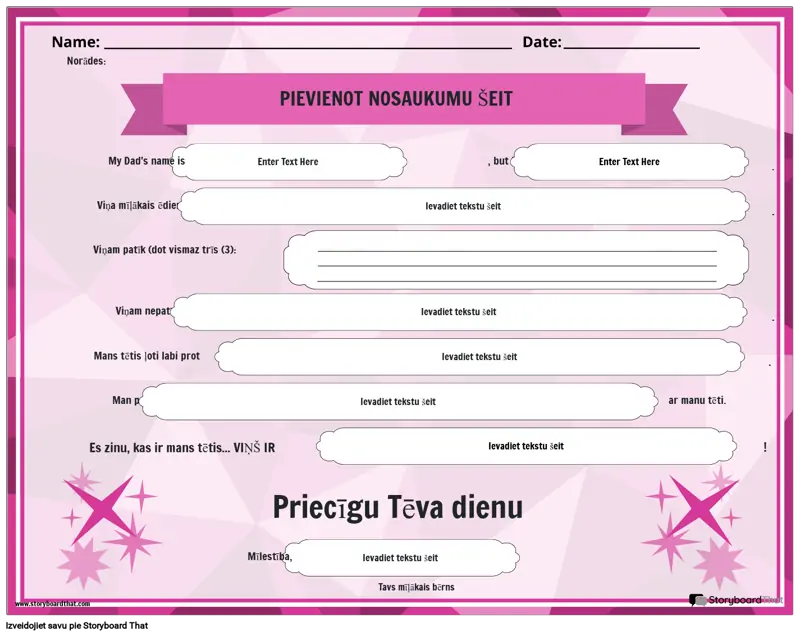Click the text box after 'My Dad's name is'
The height and width of the screenshot is (636, 800).
coord(288,161)
